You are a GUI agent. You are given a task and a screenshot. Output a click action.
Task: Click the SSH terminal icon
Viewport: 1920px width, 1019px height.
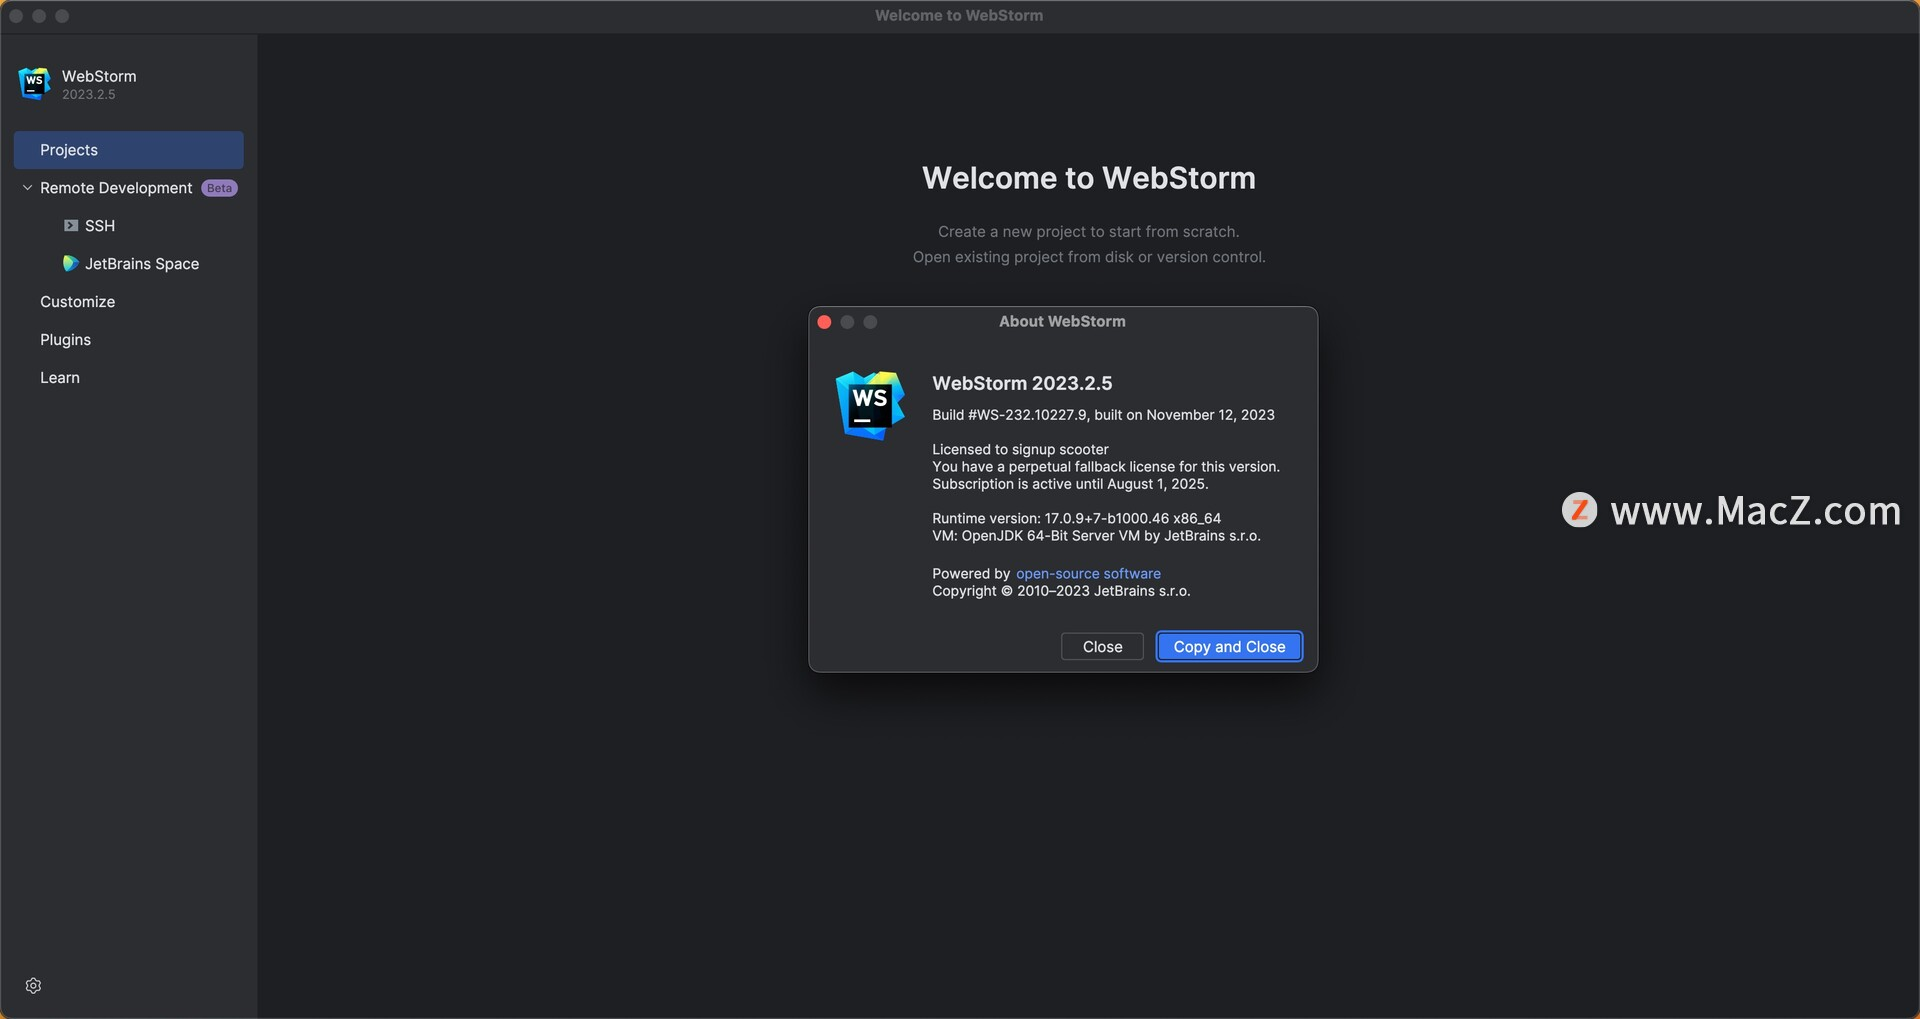[70, 226]
